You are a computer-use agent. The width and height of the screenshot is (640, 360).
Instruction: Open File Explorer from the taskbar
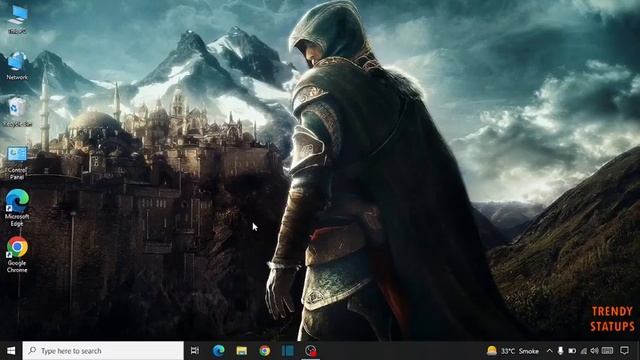[x=242, y=351]
